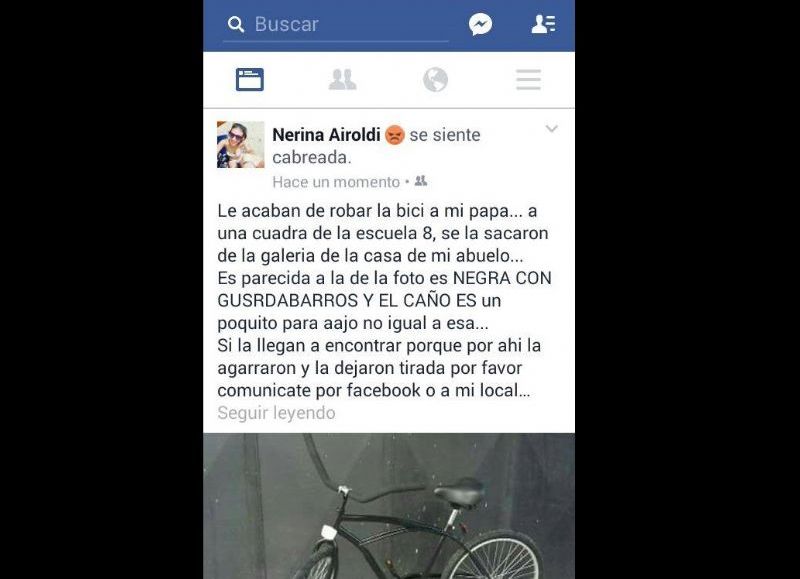Viewport: 800px width, 579px height.
Task: Open Nerina Airoldi's profile name link
Action: [x=327, y=135]
